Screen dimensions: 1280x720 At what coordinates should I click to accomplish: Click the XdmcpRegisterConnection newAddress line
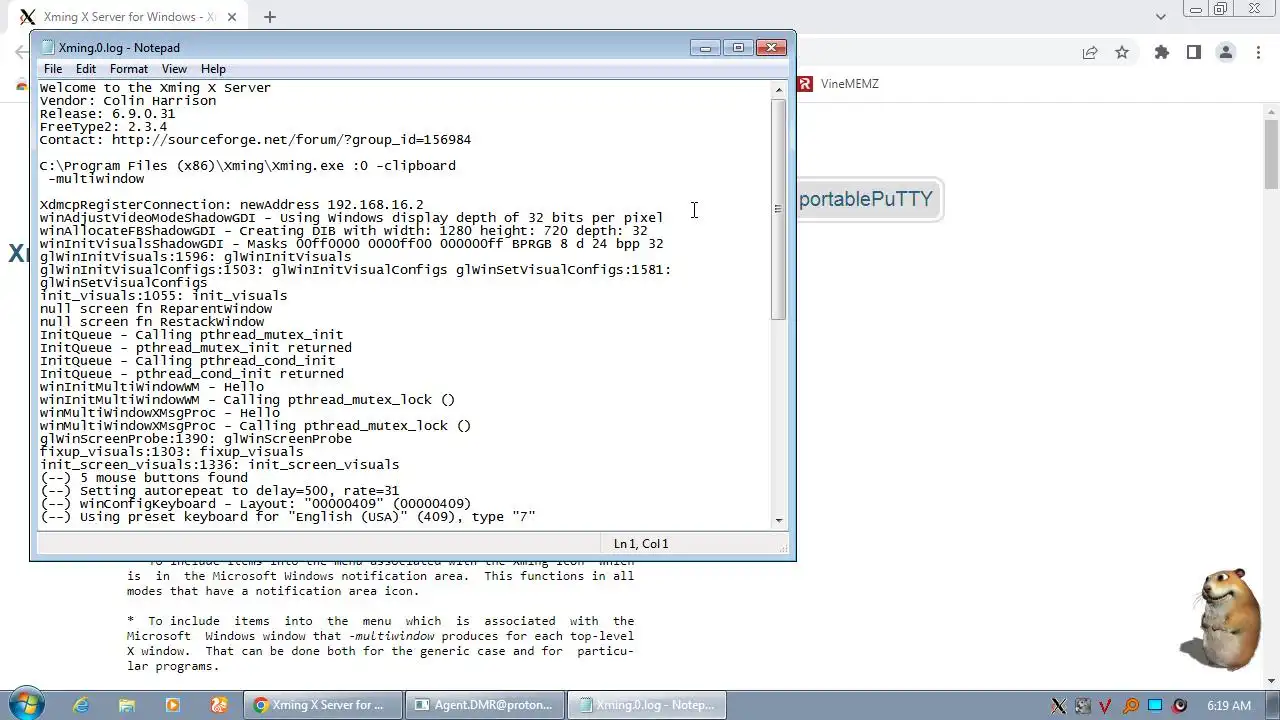point(232,205)
